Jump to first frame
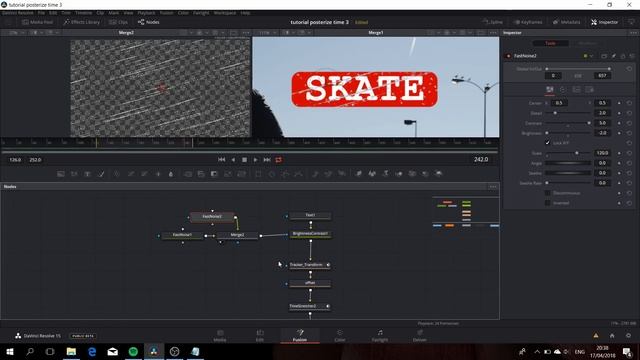Viewport: 640px width, 360px height. [222, 160]
